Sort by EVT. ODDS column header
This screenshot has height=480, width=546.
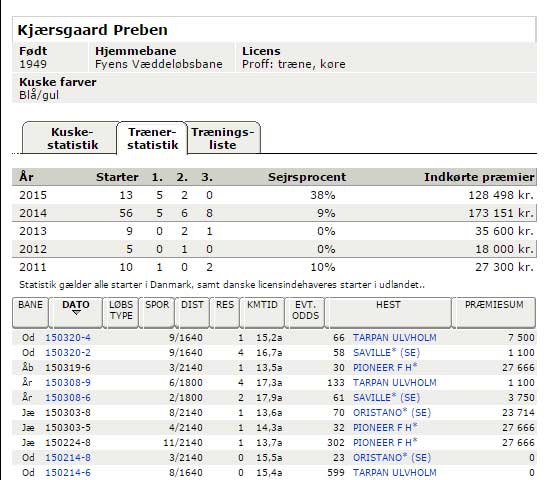coord(305,312)
